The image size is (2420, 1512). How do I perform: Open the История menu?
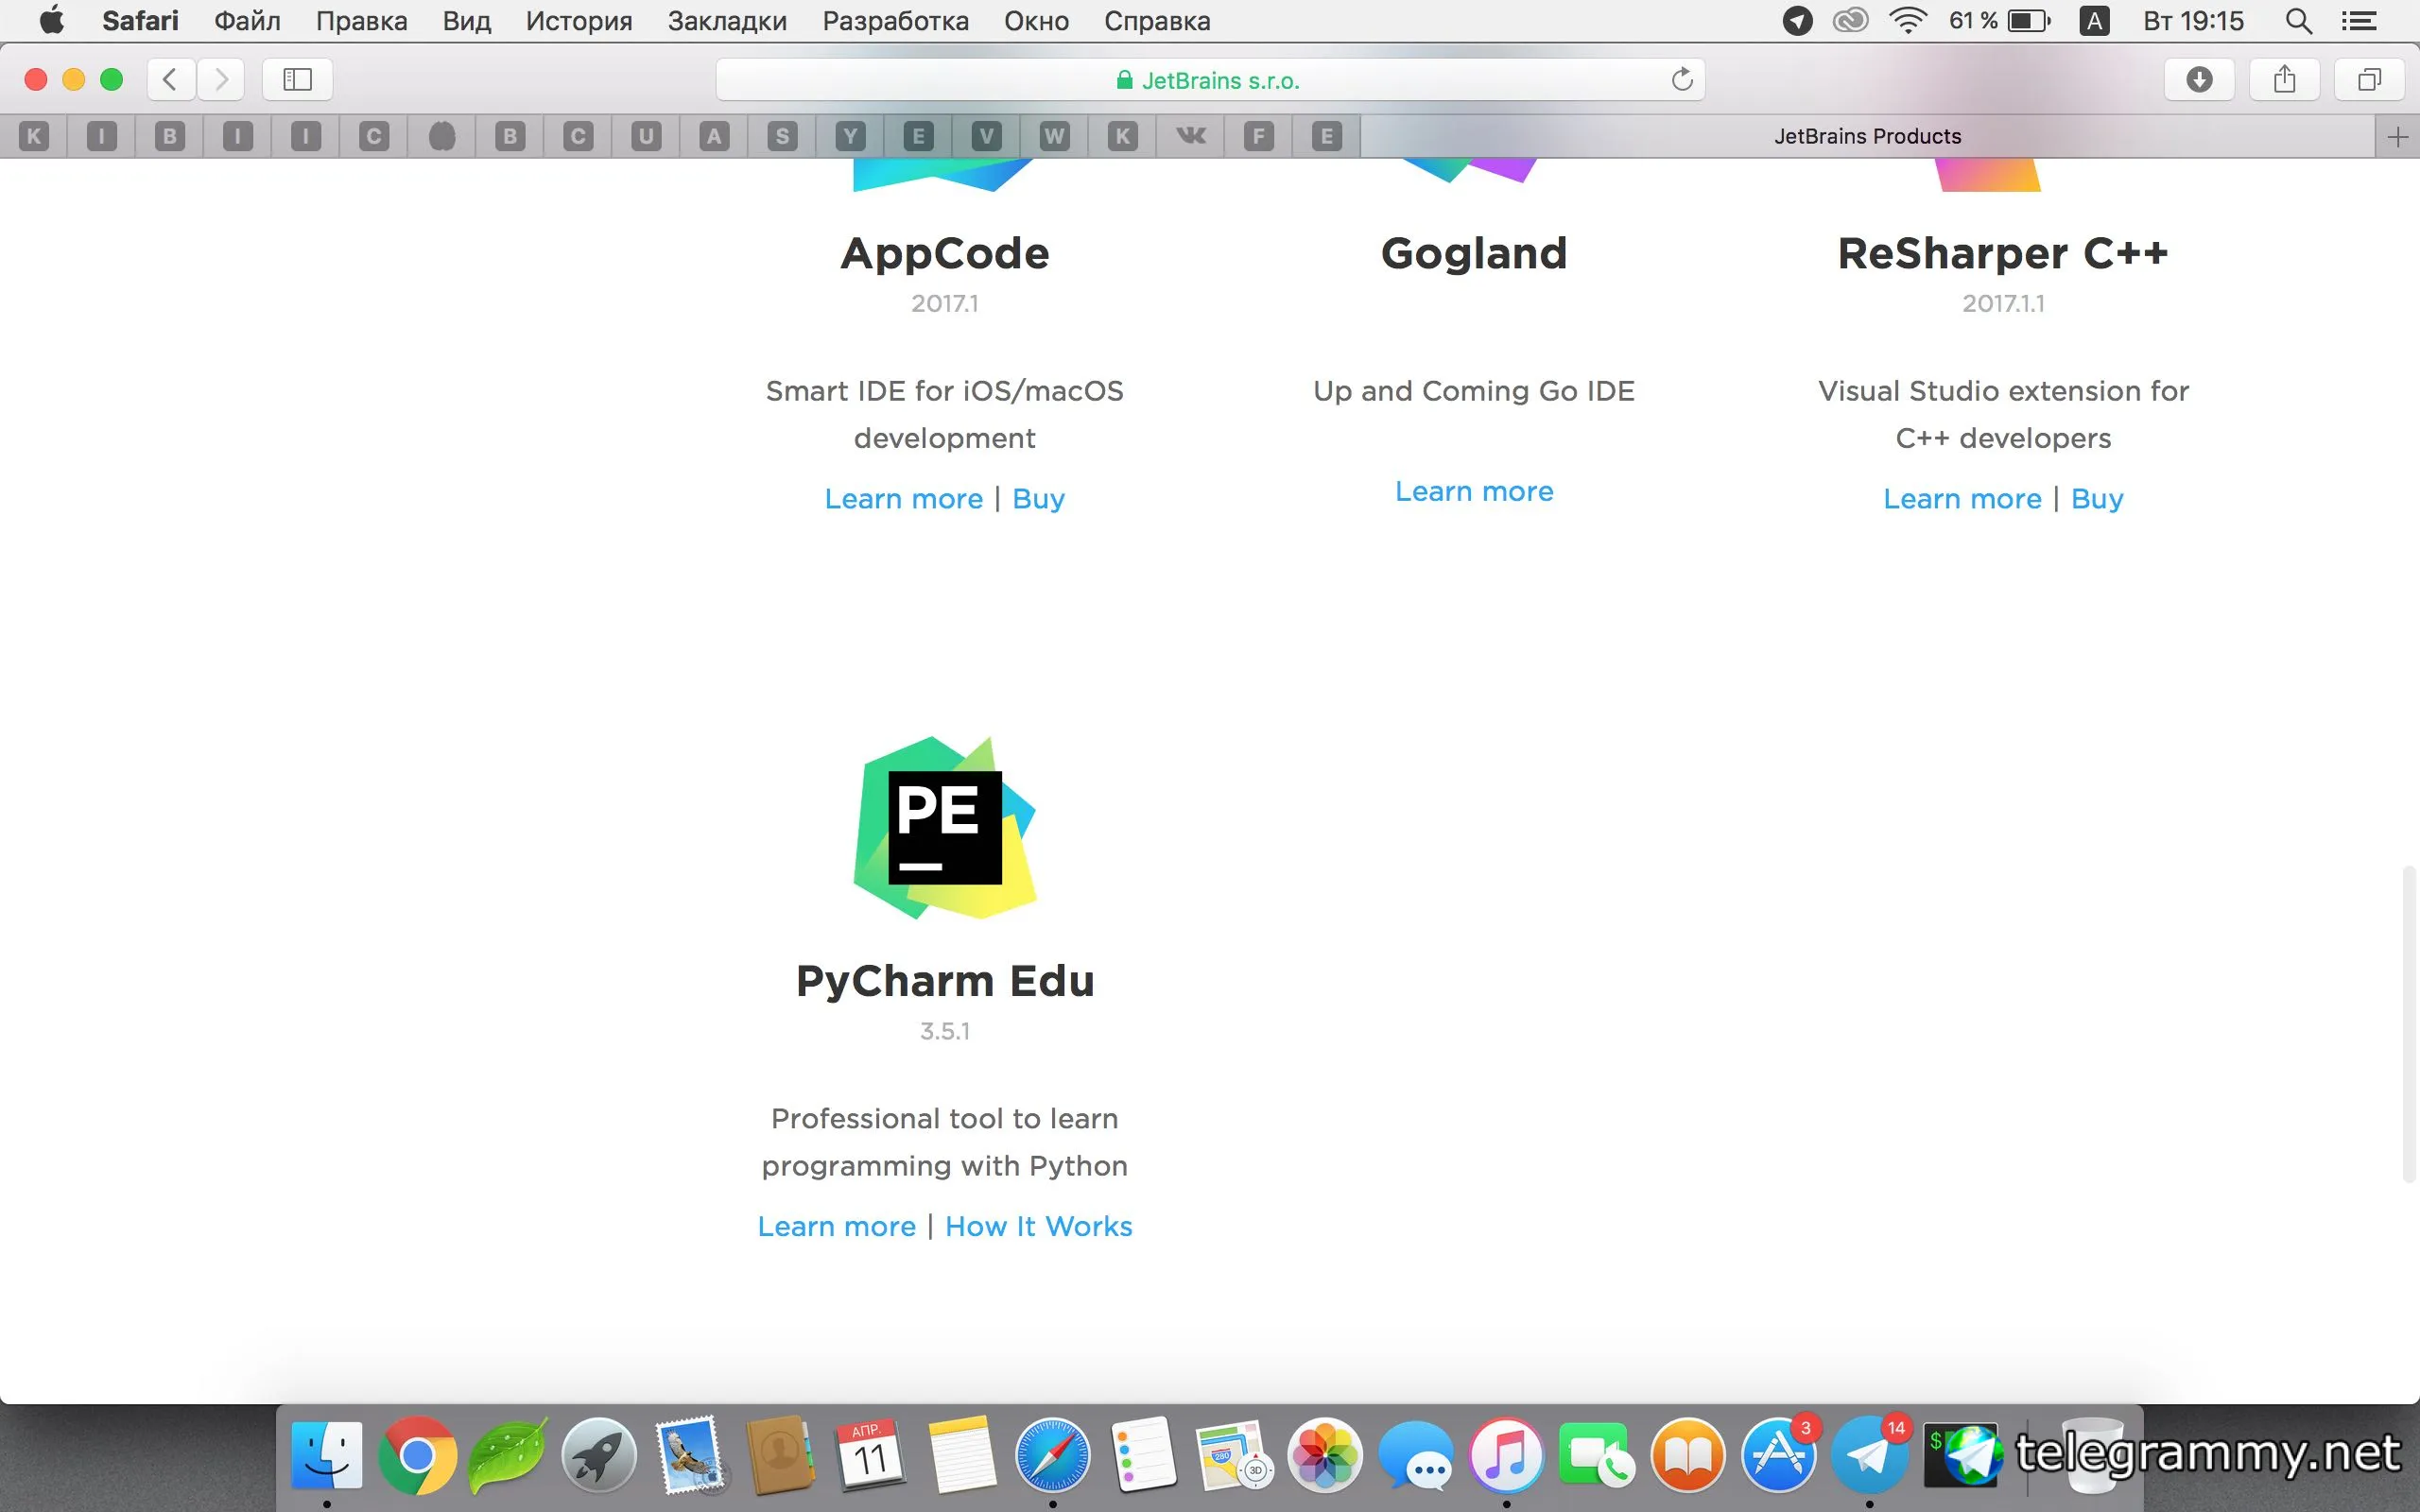click(x=579, y=21)
